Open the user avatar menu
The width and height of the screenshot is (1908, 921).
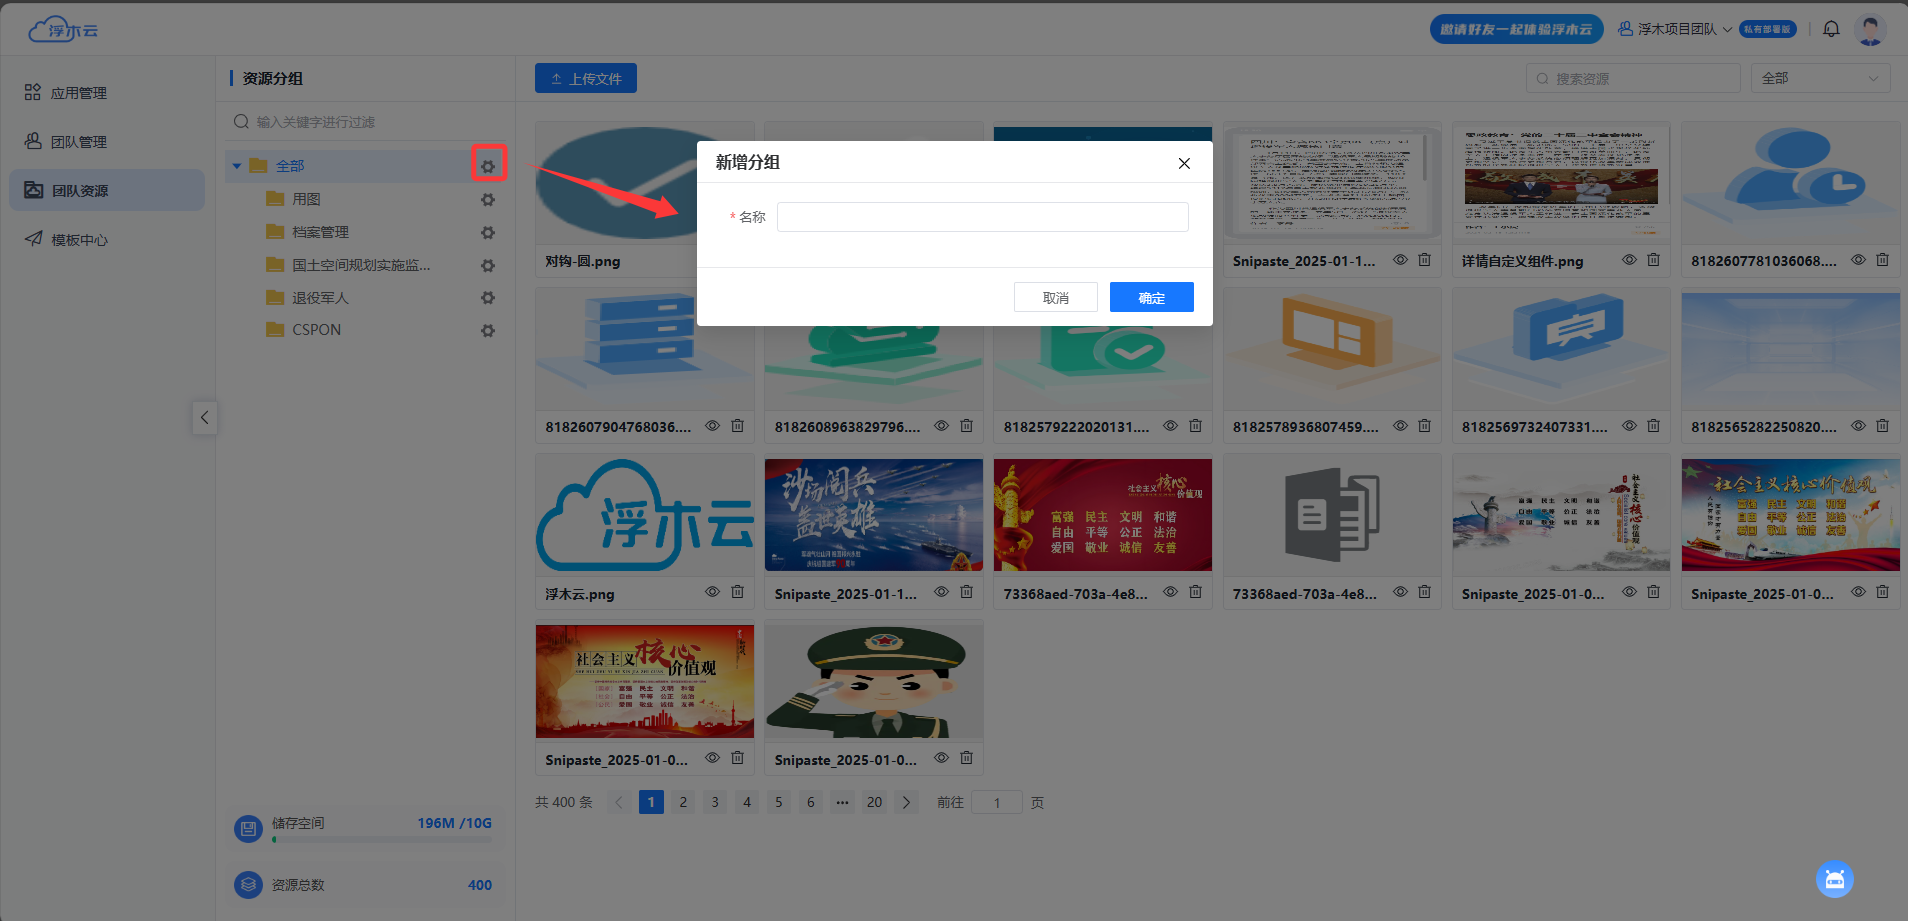coord(1869,29)
